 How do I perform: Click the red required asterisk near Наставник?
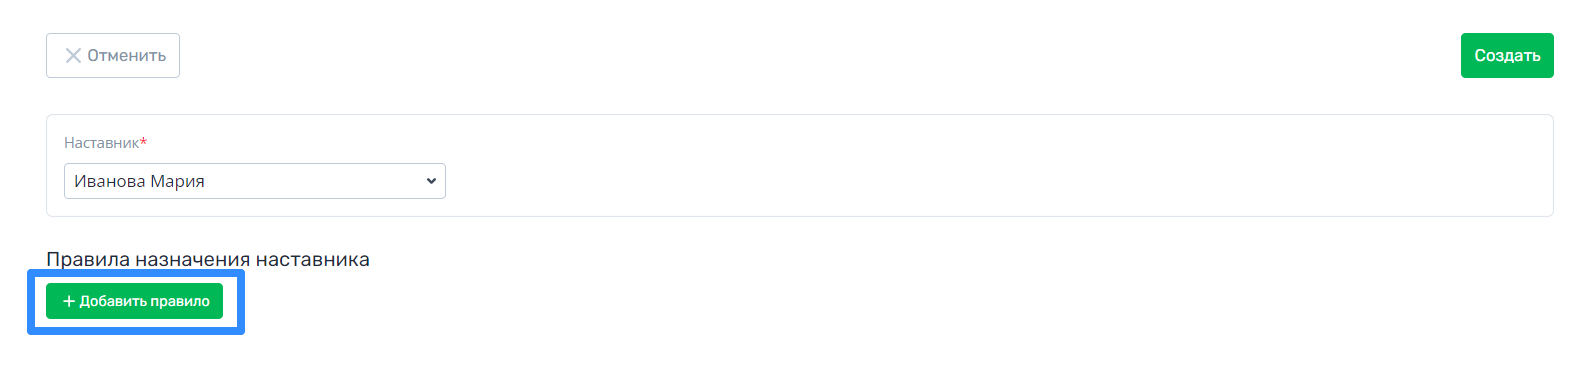tap(143, 142)
